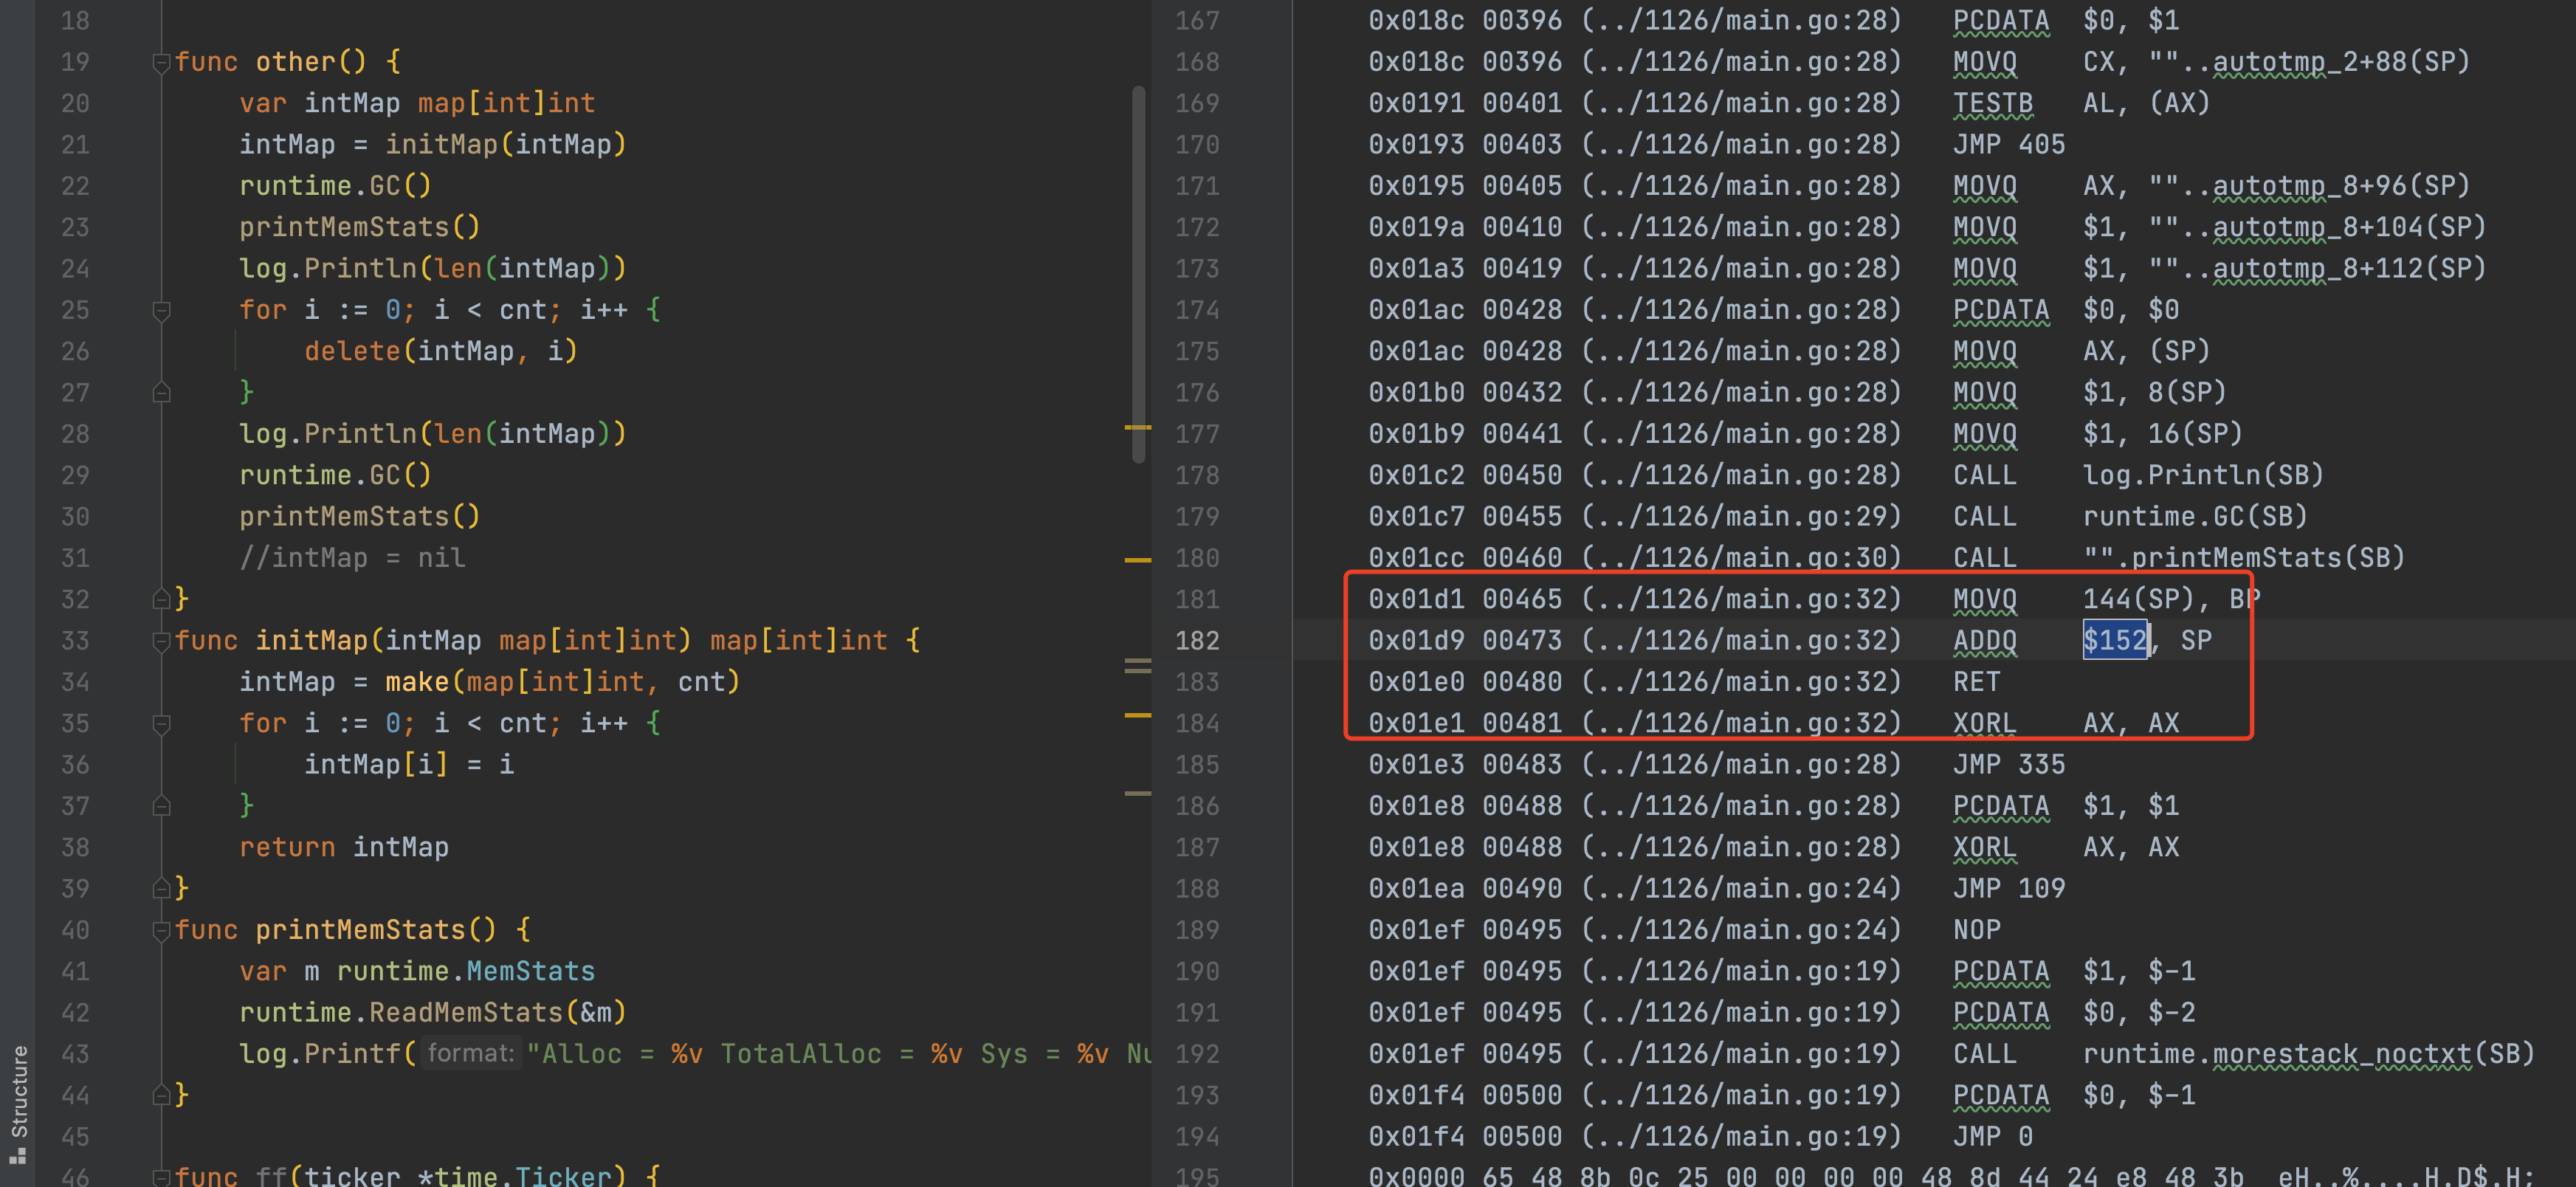The image size is (2576, 1187).
Task: Click the 'format:' parameter hint on line 43
Action: click(470, 1054)
